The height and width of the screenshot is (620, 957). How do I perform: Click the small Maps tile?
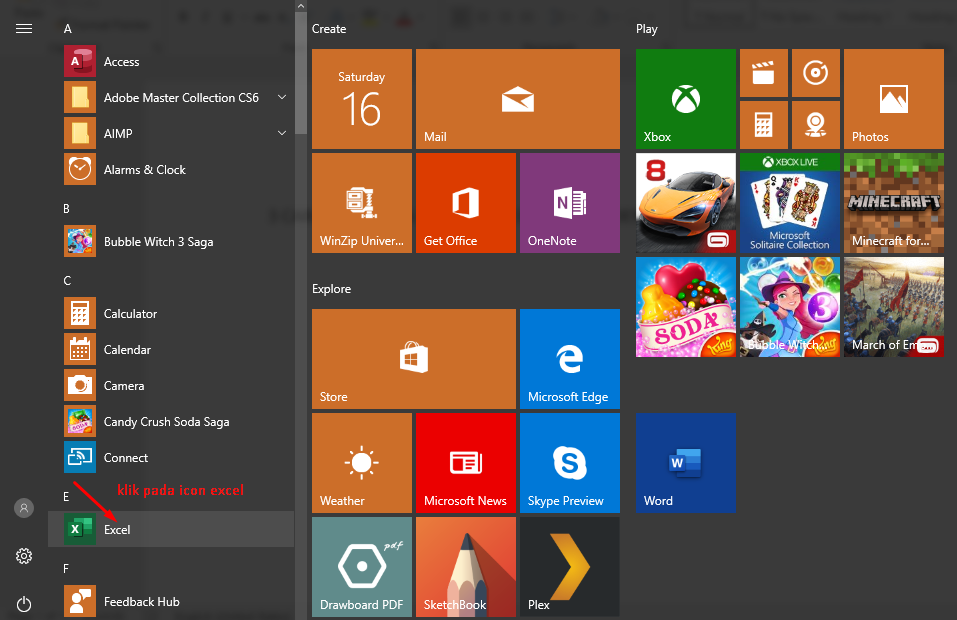pos(815,125)
